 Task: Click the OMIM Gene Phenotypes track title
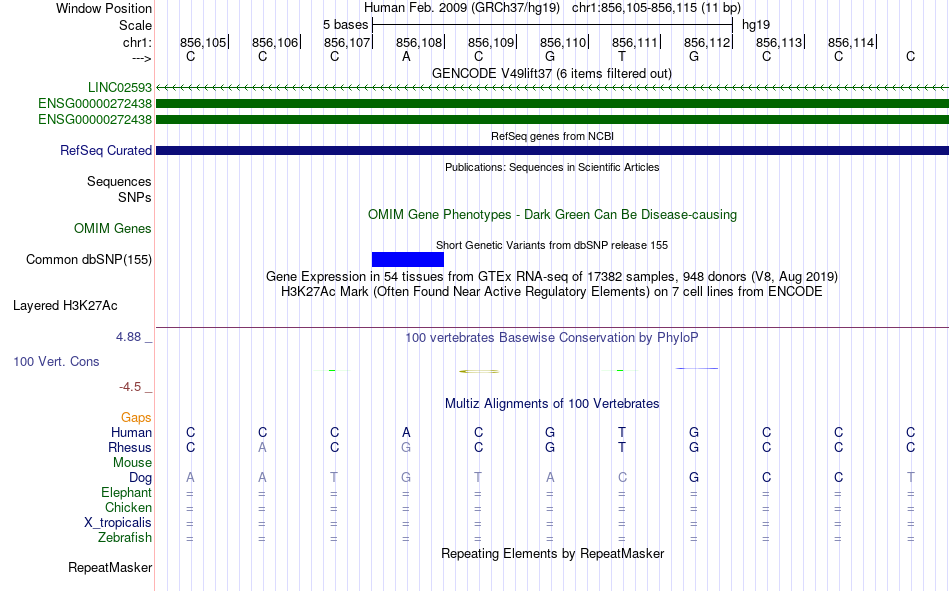tap(553, 215)
